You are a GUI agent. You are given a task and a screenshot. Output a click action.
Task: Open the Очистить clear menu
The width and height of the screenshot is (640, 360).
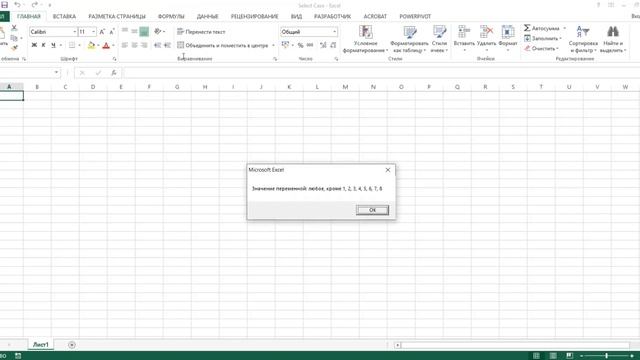tap(541, 48)
